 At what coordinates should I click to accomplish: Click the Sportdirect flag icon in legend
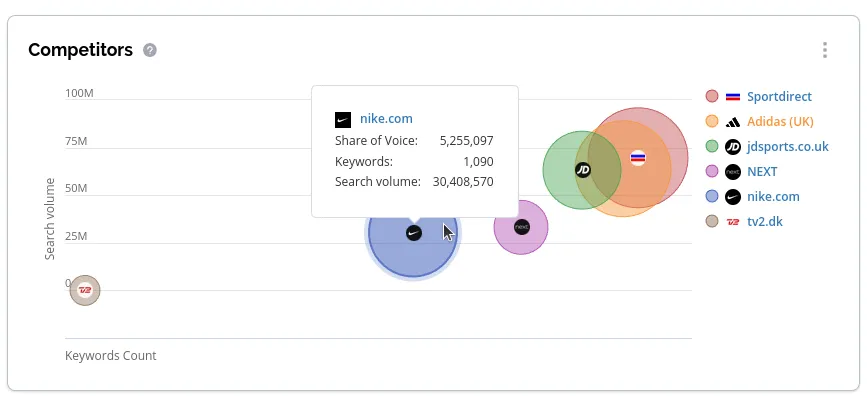[x=732, y=97]
